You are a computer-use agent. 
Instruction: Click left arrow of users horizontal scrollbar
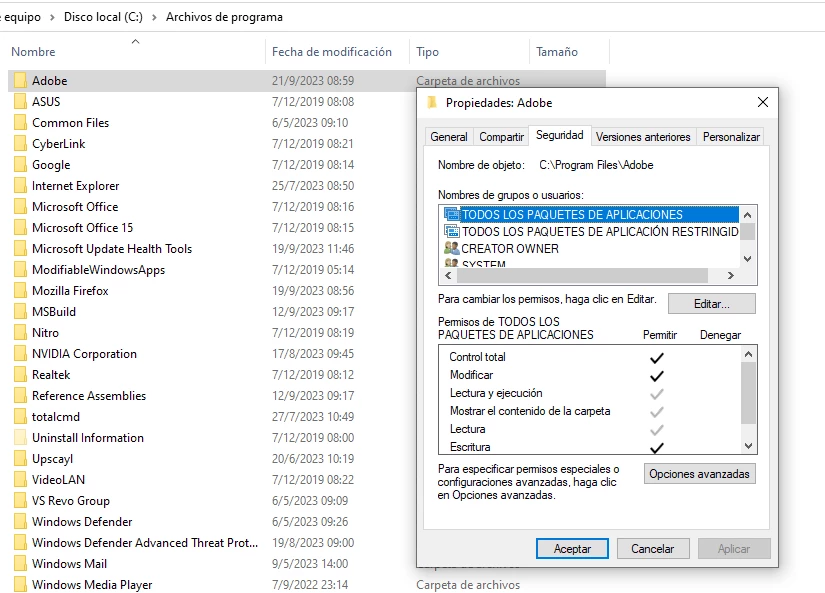tap(448, 275)
